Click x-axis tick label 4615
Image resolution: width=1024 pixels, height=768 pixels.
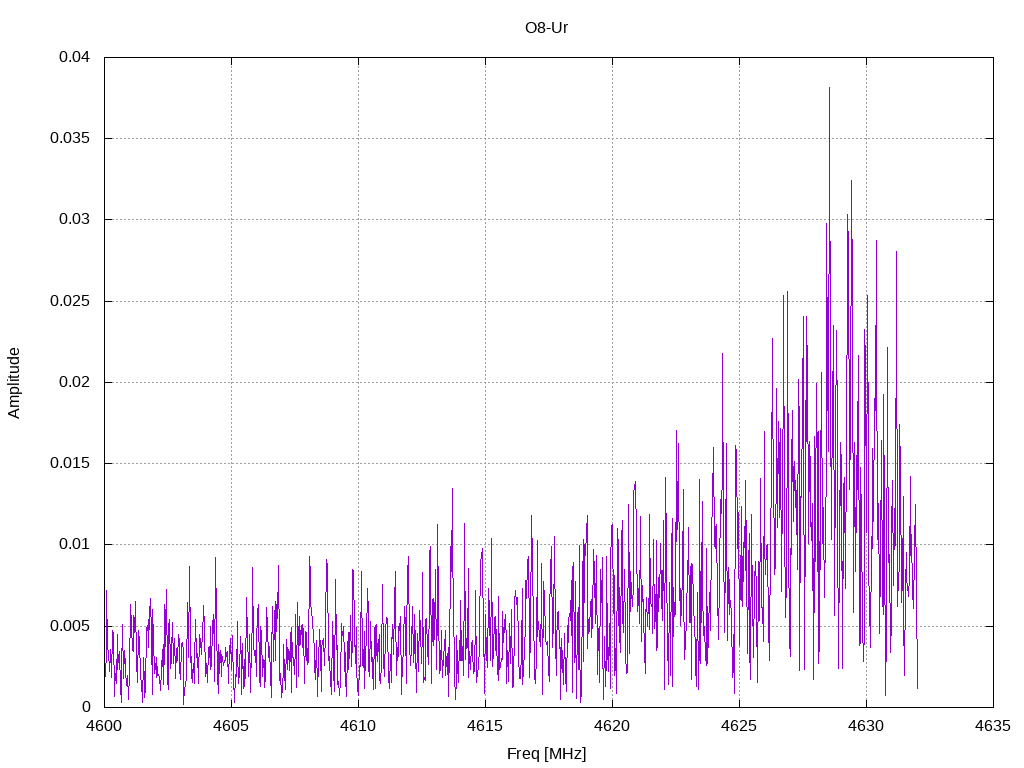[x=485, y=726]
